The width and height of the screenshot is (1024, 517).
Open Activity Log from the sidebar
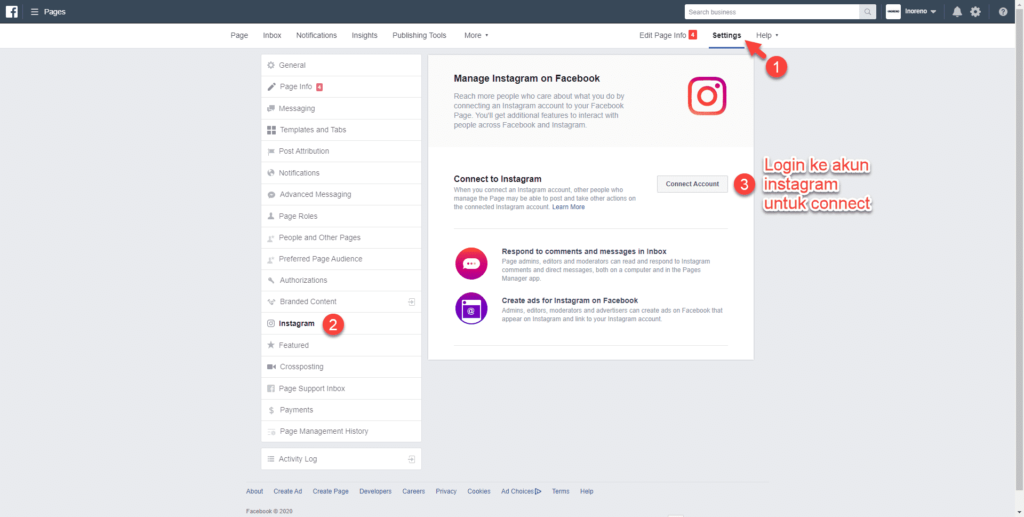(298, 459)
